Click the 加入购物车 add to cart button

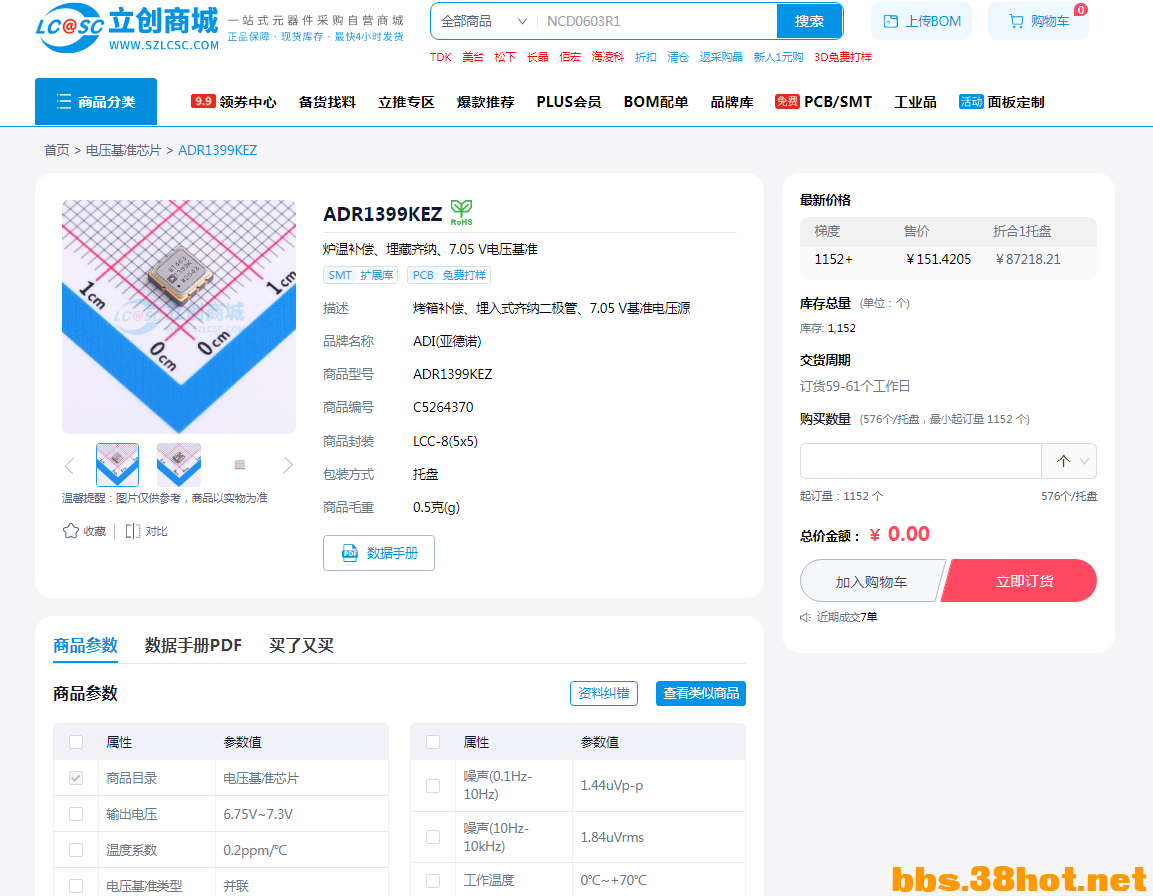(871, 581)
